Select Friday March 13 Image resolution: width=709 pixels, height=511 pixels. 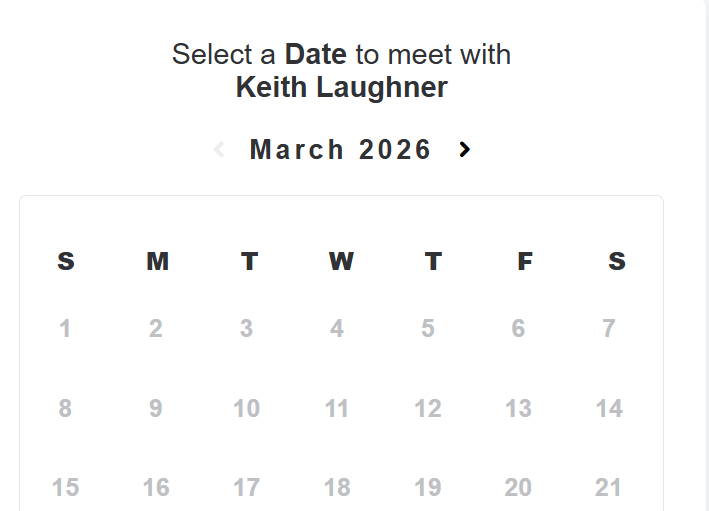518,408
